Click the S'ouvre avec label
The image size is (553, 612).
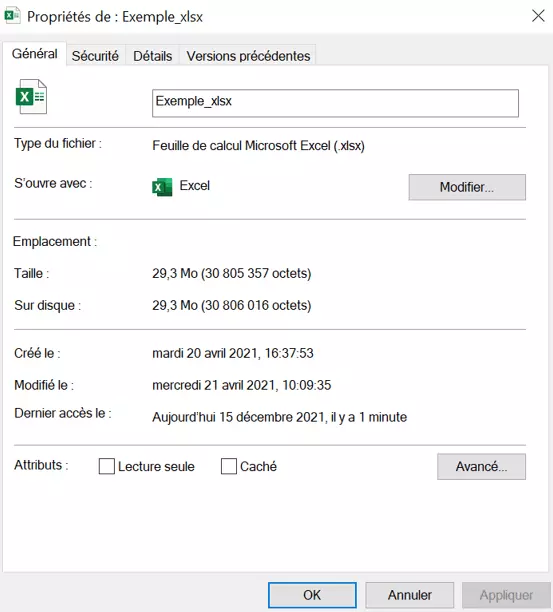[53, 183]
